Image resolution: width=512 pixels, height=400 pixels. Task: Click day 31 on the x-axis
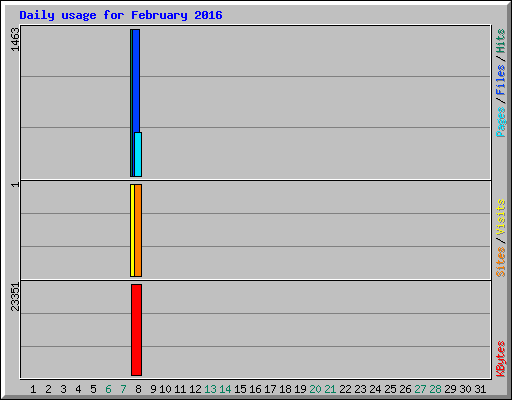click(480, 389)
